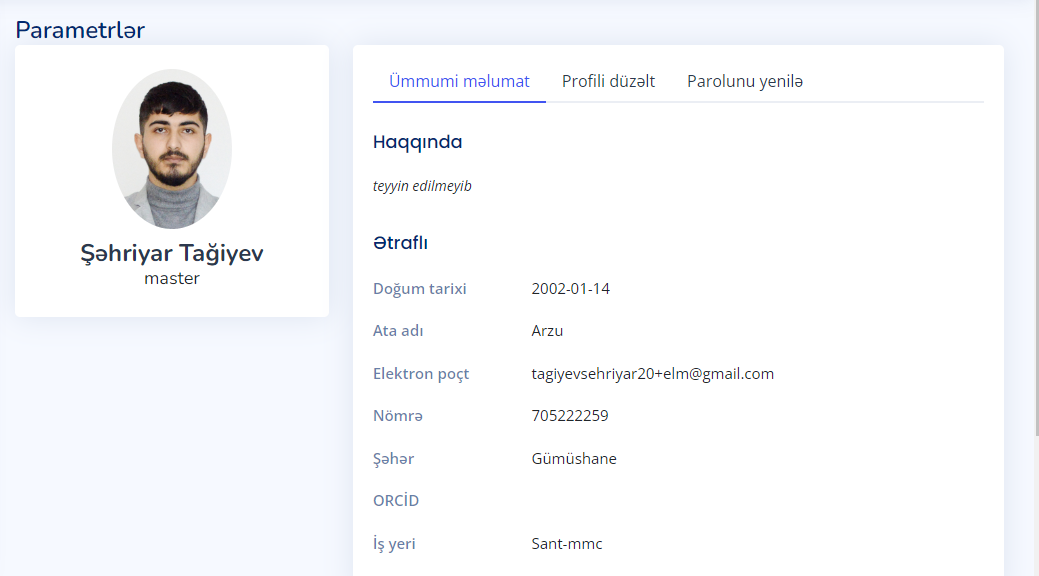The width and height of the screenshot is (1039, 576).
Task: Click the Elektron poçt label
Action: tap(421, 374)
